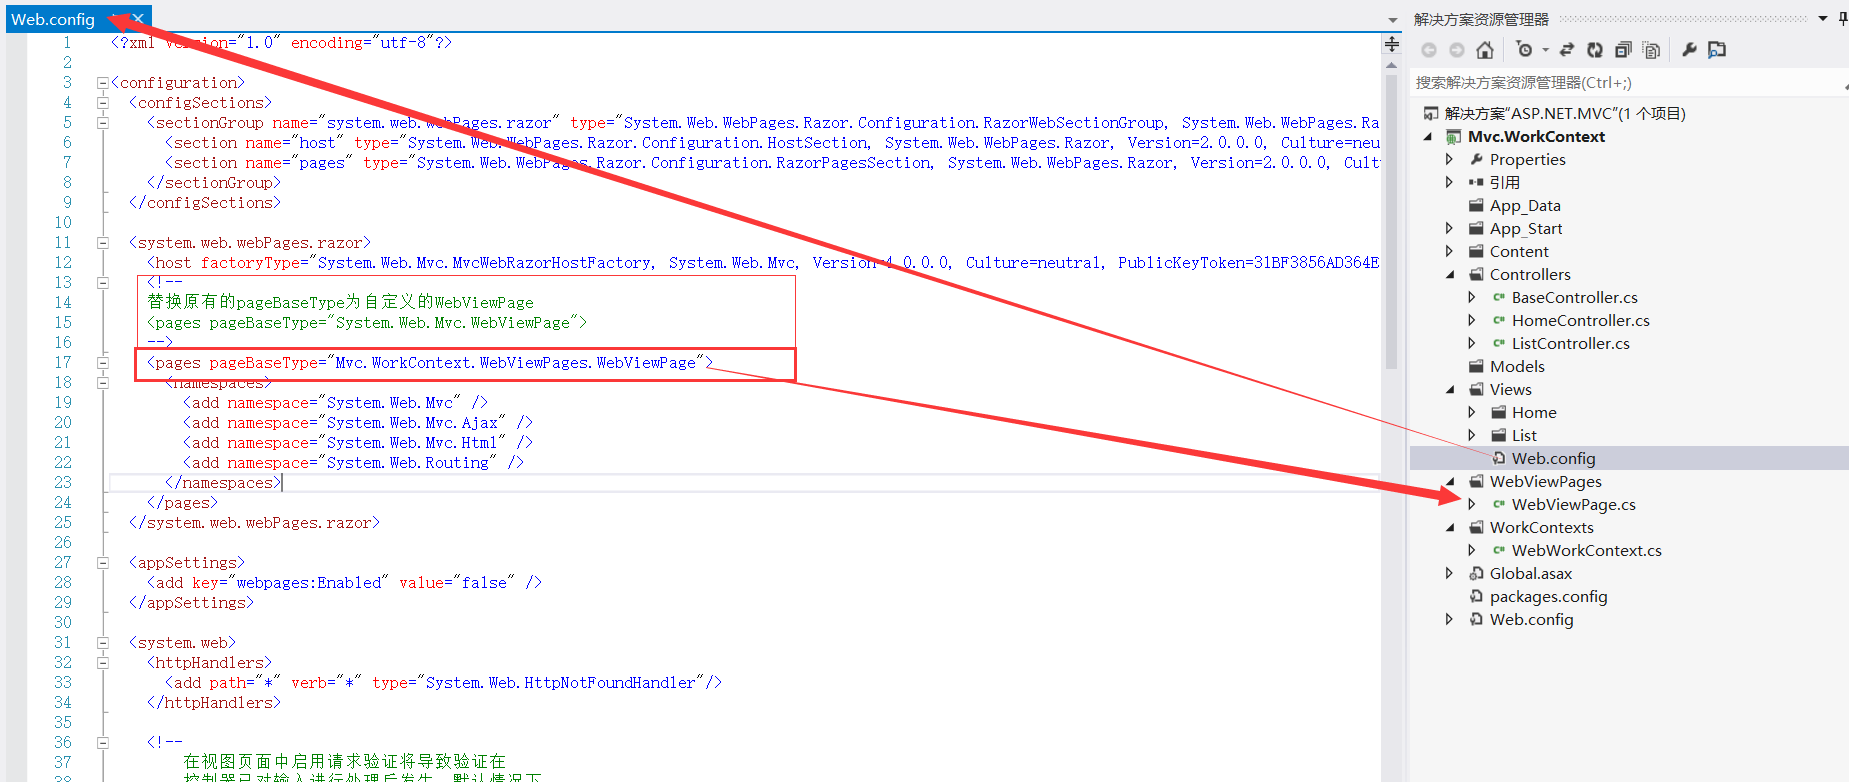Click the editor split-window handle icon
Screen dimensions: 1849x782
coord(1391,43)
